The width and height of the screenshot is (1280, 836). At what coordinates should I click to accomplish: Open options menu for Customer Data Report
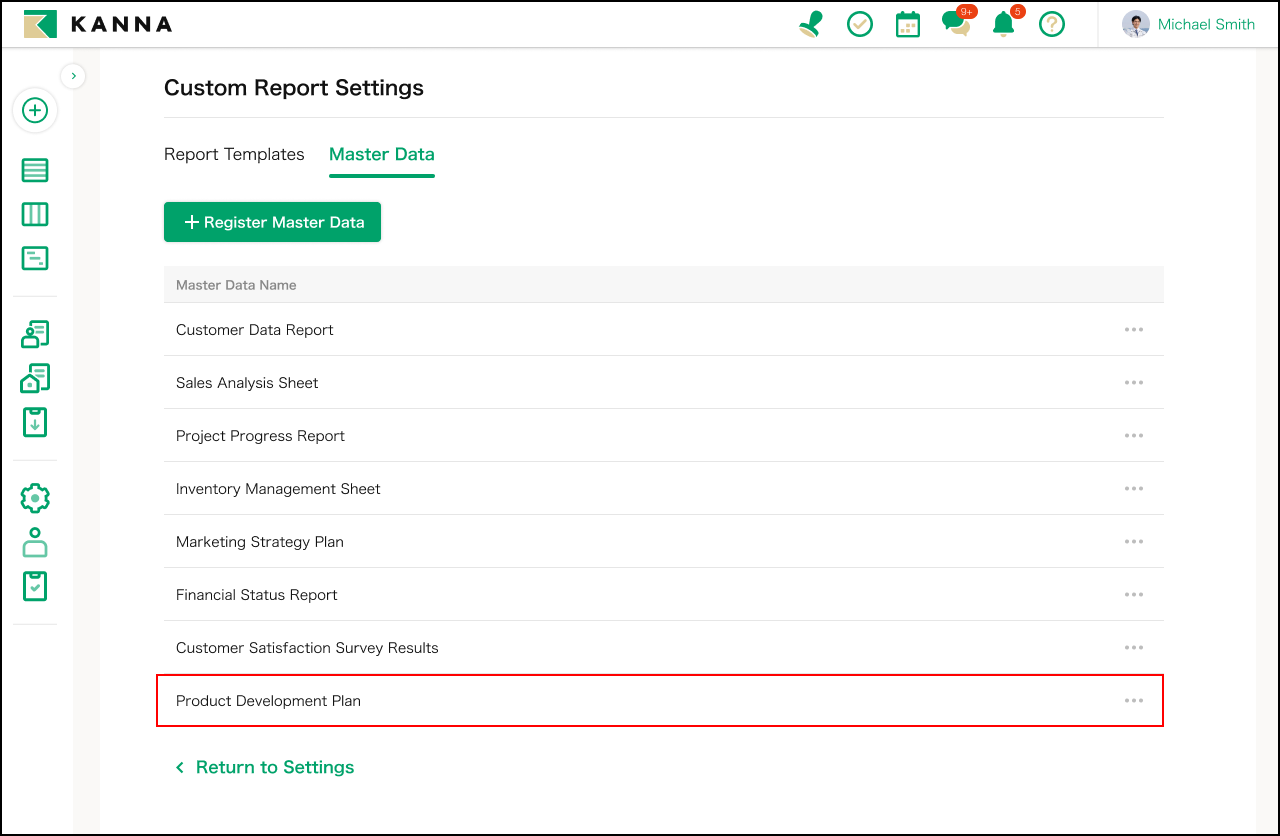[1133, 330]
